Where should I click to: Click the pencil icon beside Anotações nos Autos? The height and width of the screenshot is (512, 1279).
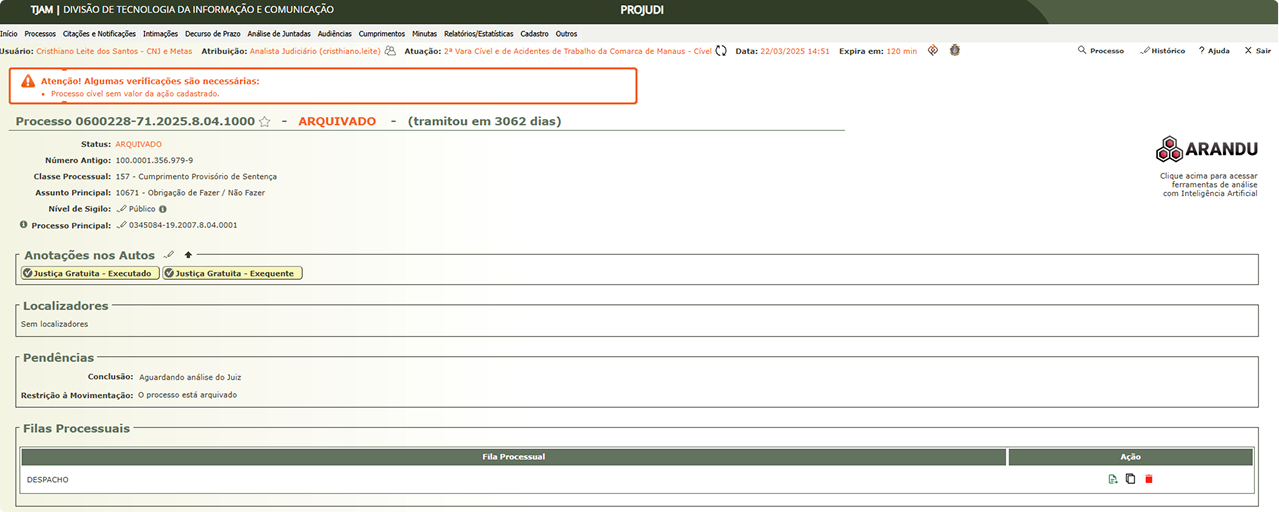[169, 255]
